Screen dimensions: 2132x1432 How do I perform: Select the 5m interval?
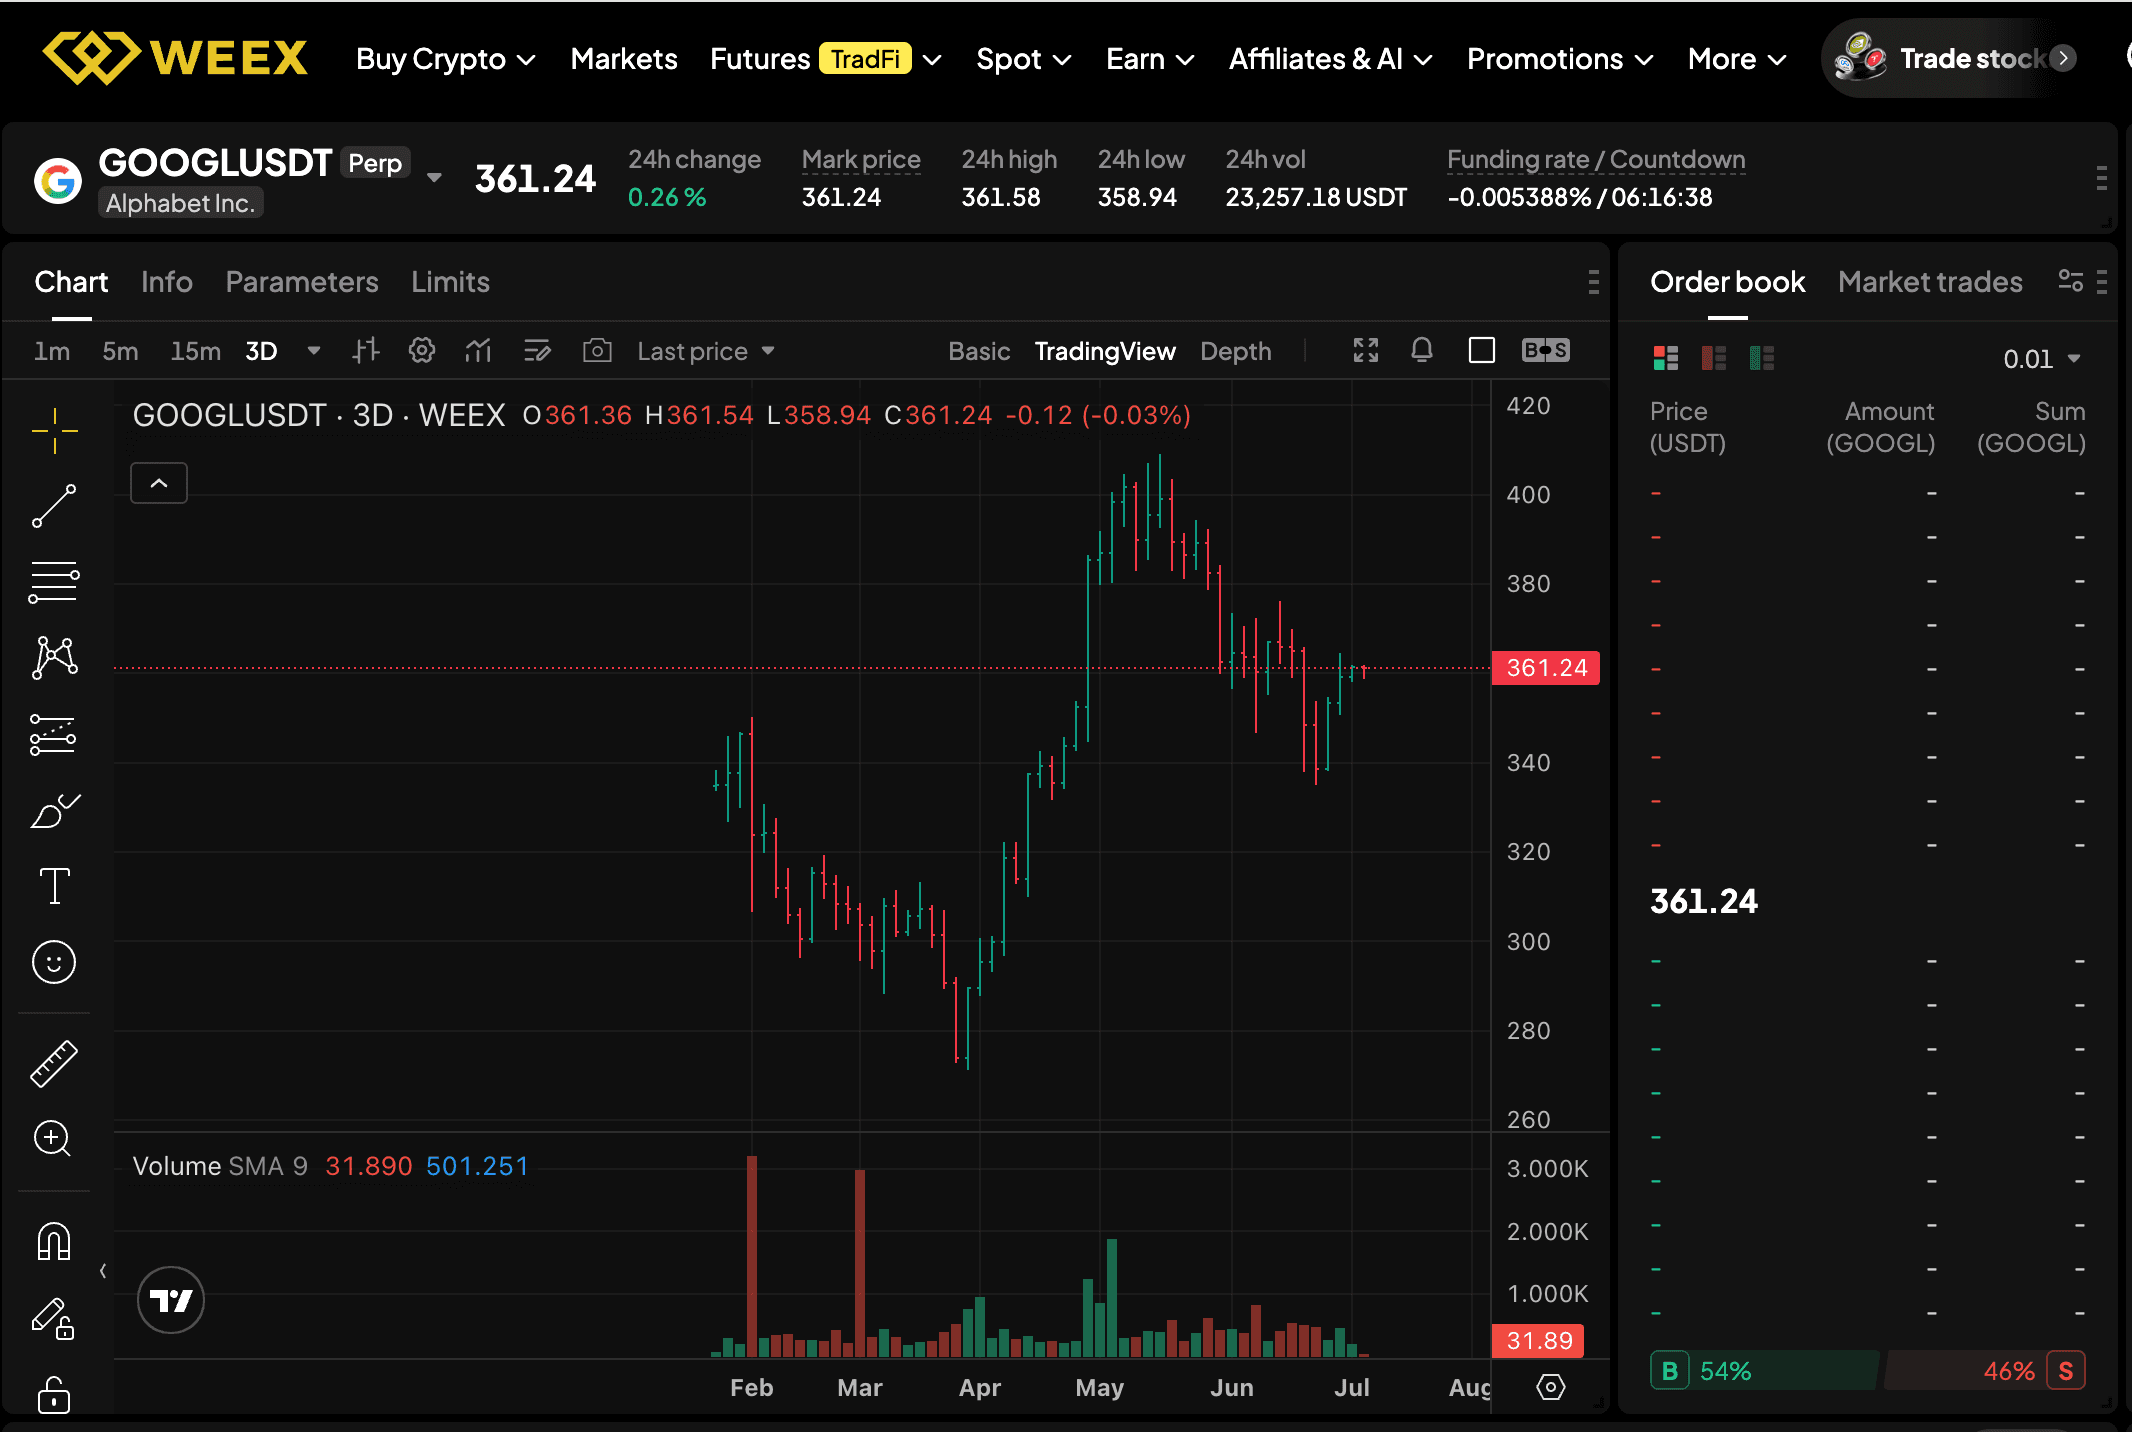[x=120, y=351]
